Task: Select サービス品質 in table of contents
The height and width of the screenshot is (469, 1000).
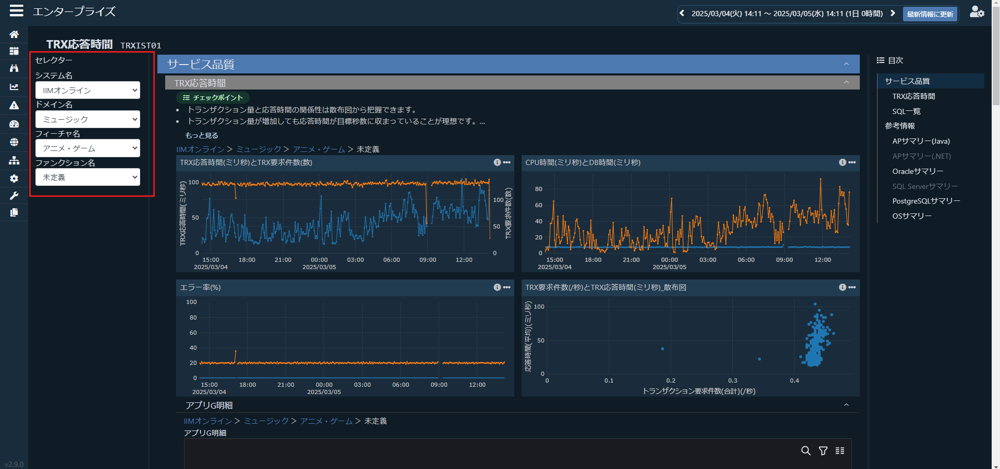Action: pos(907,81)
